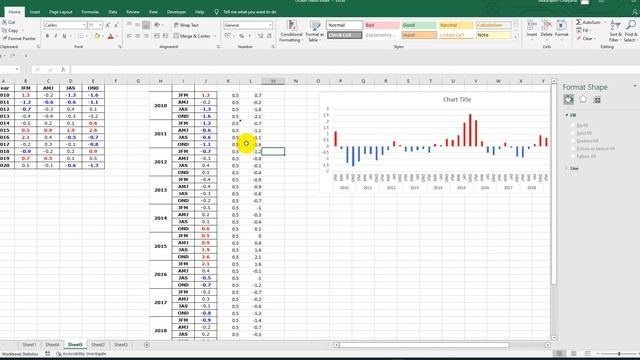The height and width of the screenshot is (360, 640).
Task: Open the Page Layout ribbon tab
Action: click(x=60, y=12)
